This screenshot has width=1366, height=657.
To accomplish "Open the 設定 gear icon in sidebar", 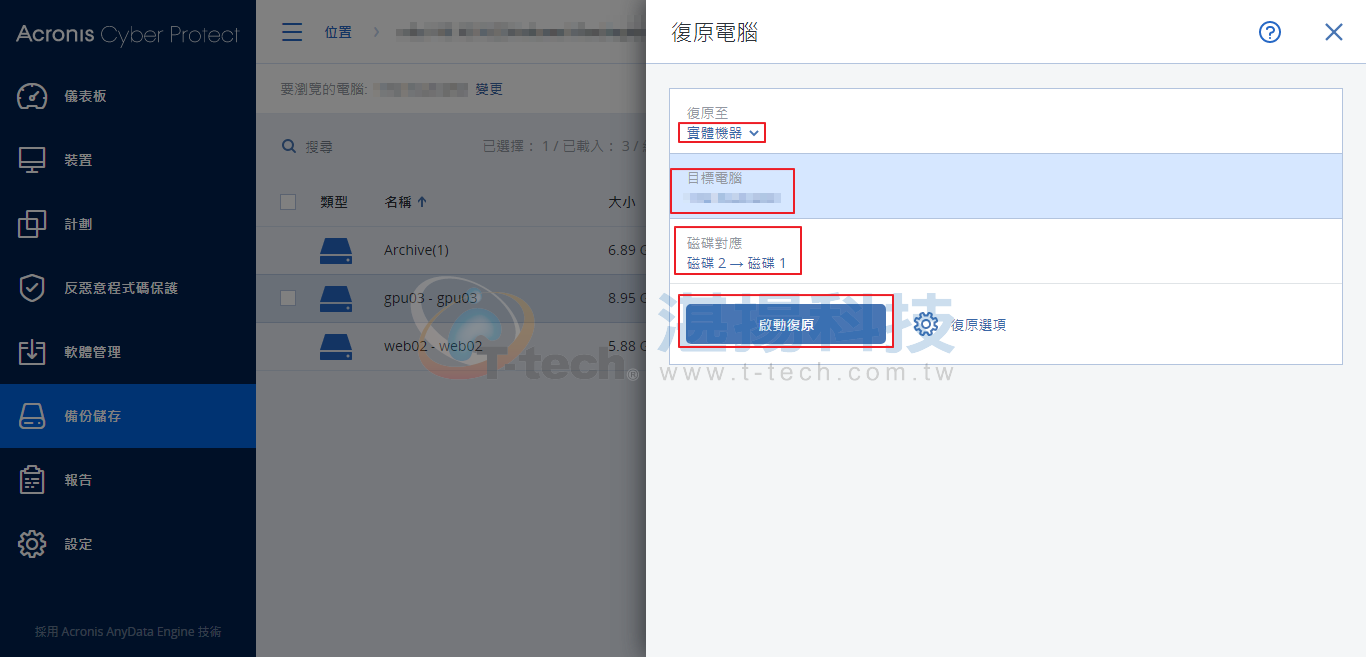I will [32, 544].
